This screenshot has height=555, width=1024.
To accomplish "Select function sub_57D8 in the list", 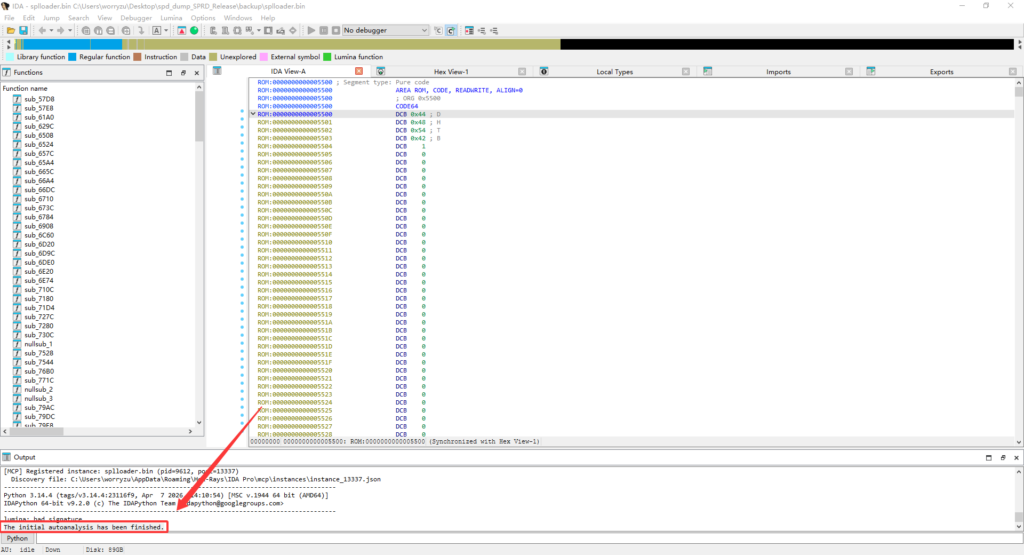I will 39,99.
